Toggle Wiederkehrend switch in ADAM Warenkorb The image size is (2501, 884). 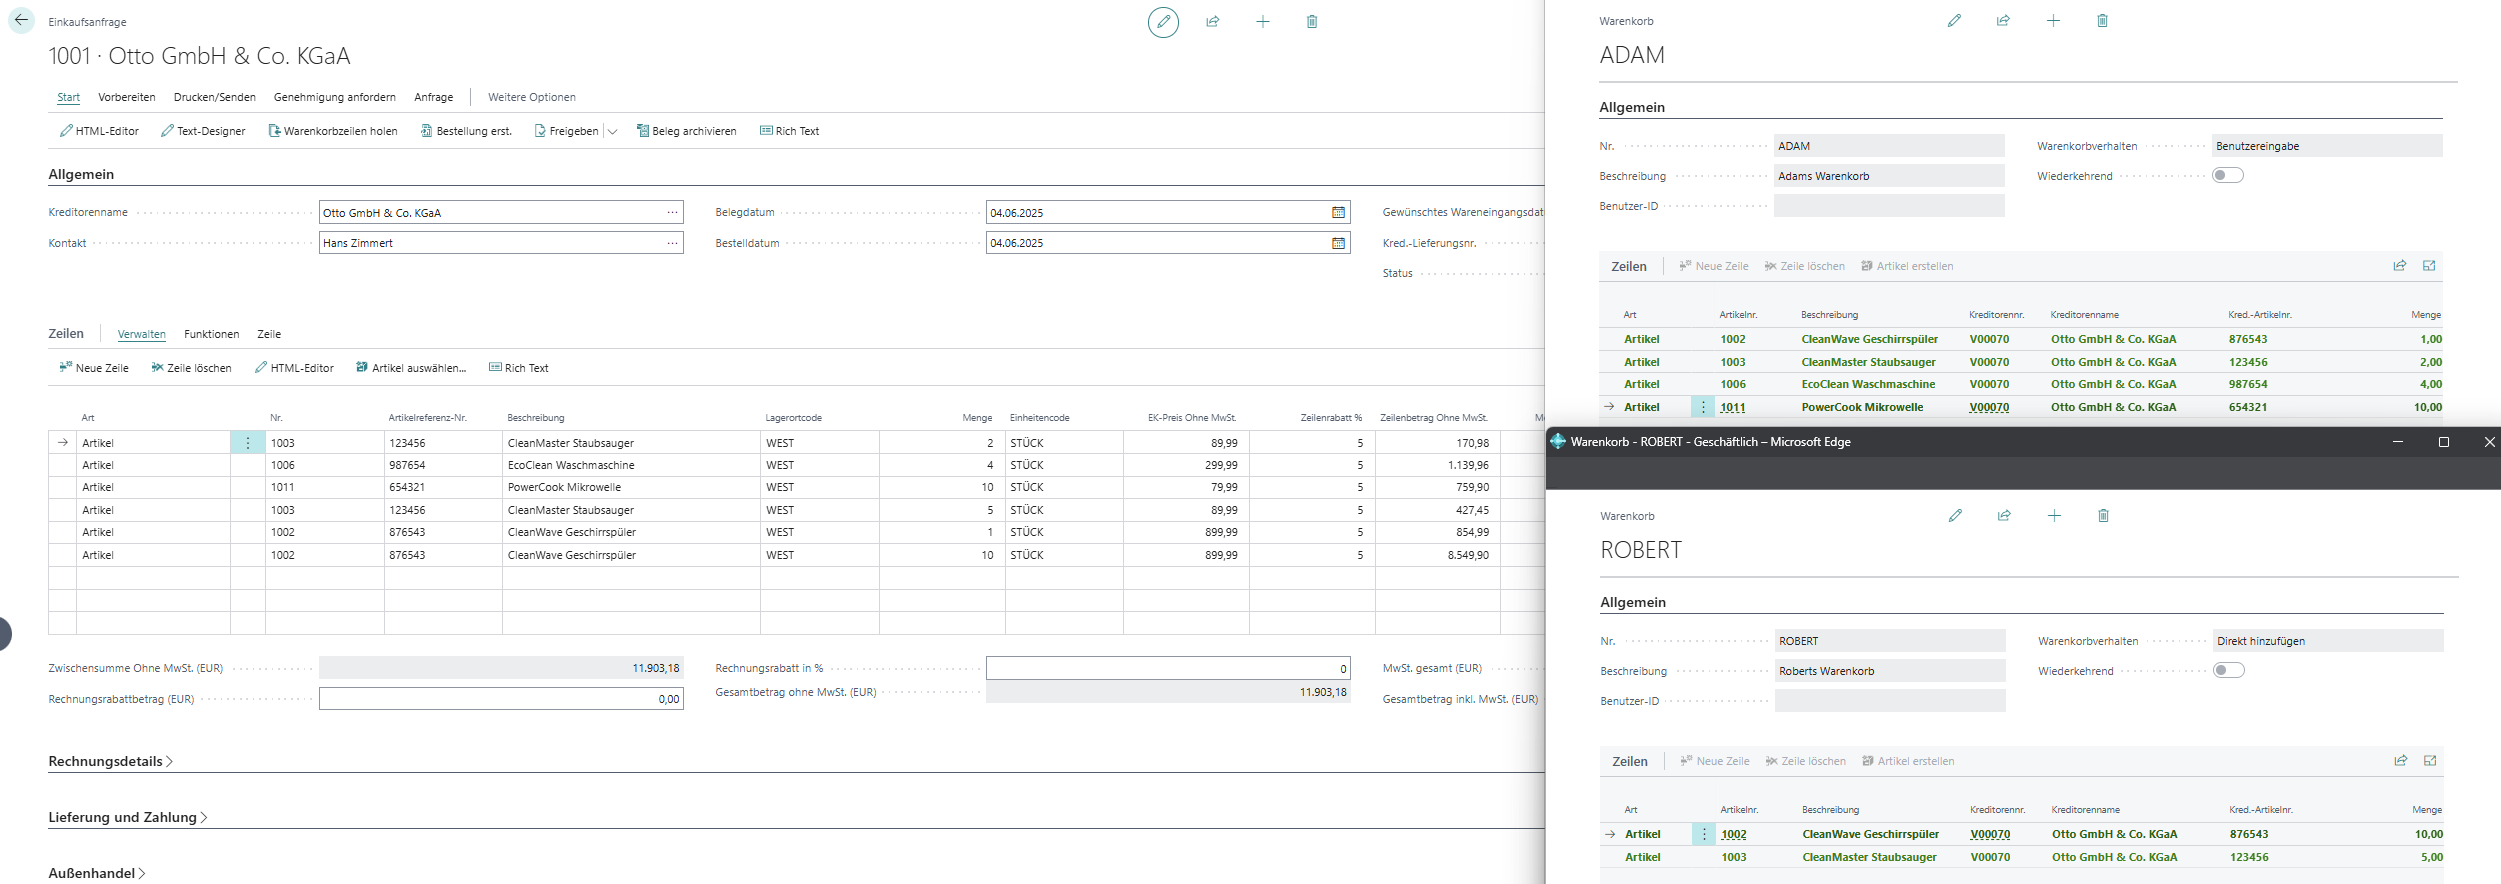tap(2228, 176)
